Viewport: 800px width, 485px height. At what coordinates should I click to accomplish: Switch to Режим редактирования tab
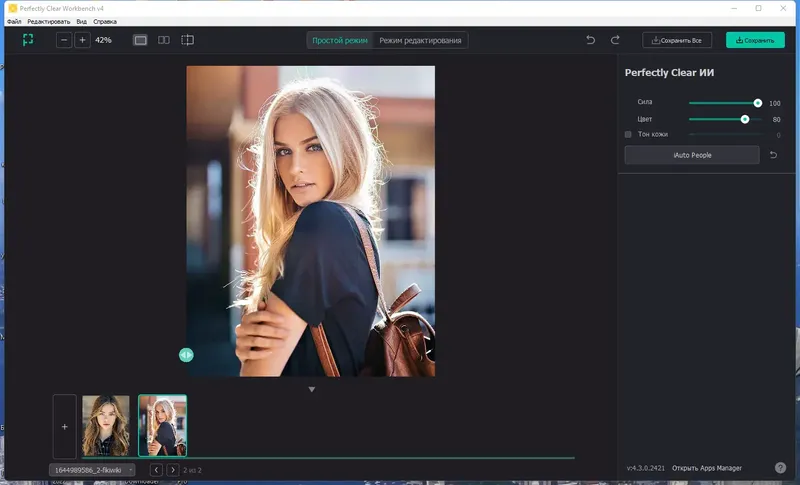pyautogui.click(x=420, y=40)
